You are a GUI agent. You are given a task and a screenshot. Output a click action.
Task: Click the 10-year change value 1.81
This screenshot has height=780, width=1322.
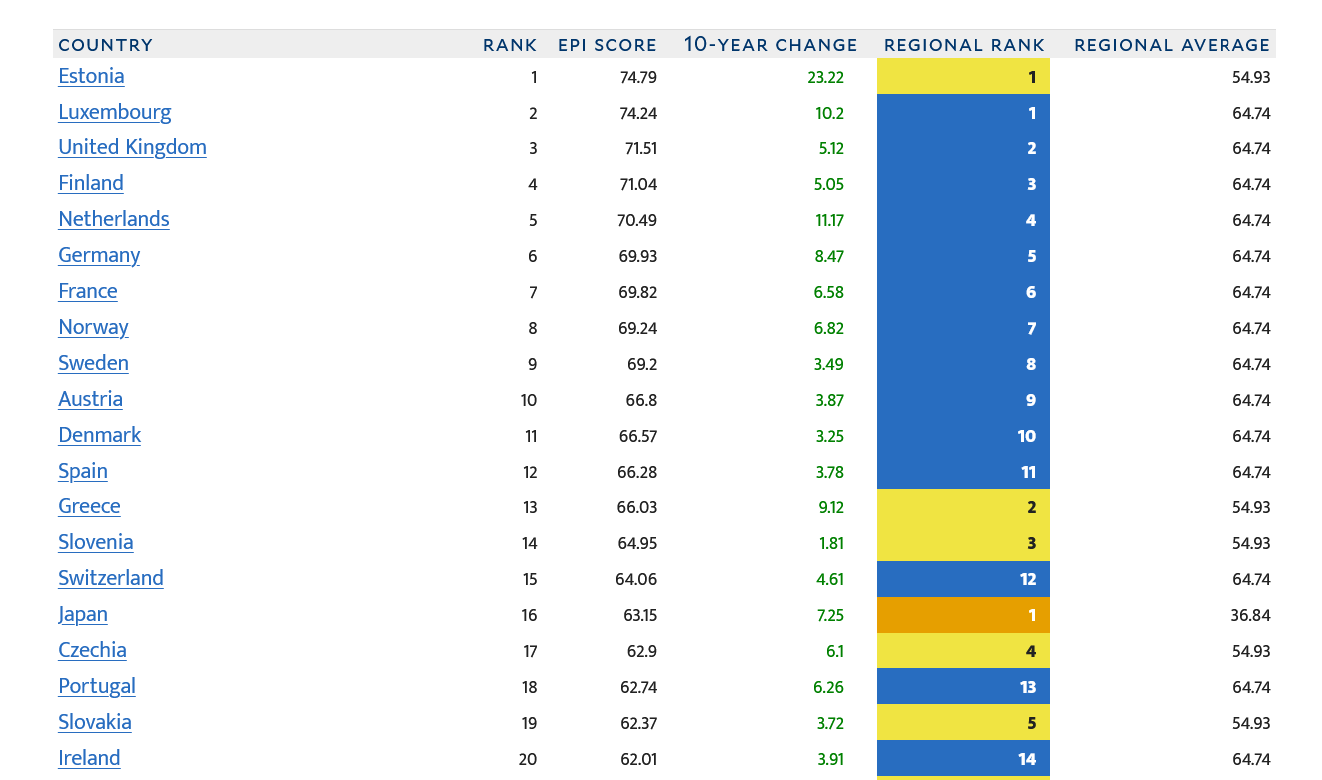(x=832, y=544)
